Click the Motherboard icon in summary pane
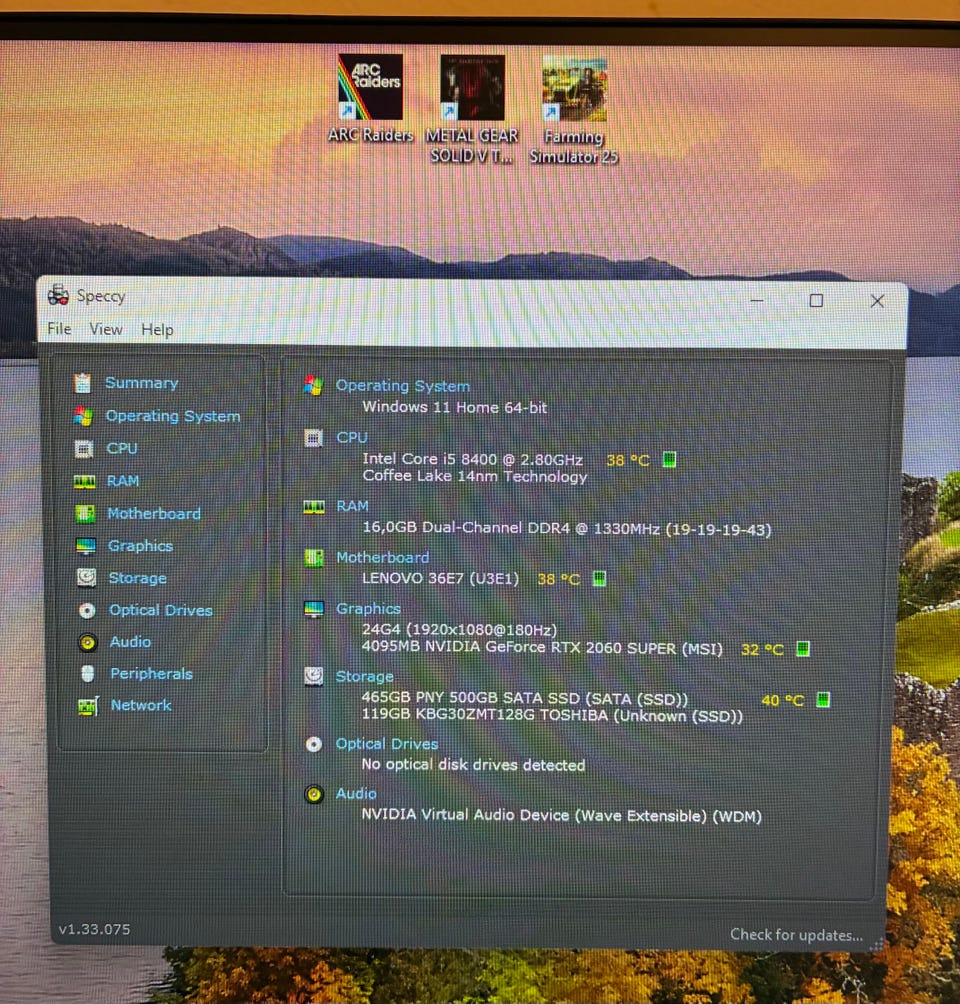This screenshot has height=1004, width=960. point(314,558)
